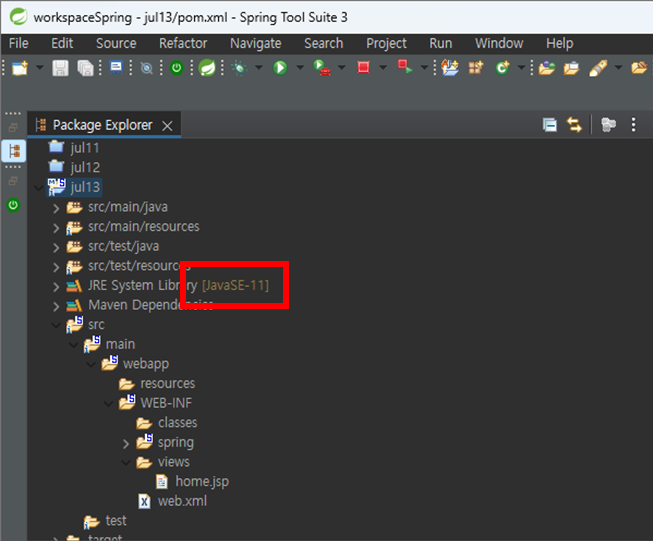Select the jul12 project
This screenshot has width=653, height=541.
pos(85,167)
